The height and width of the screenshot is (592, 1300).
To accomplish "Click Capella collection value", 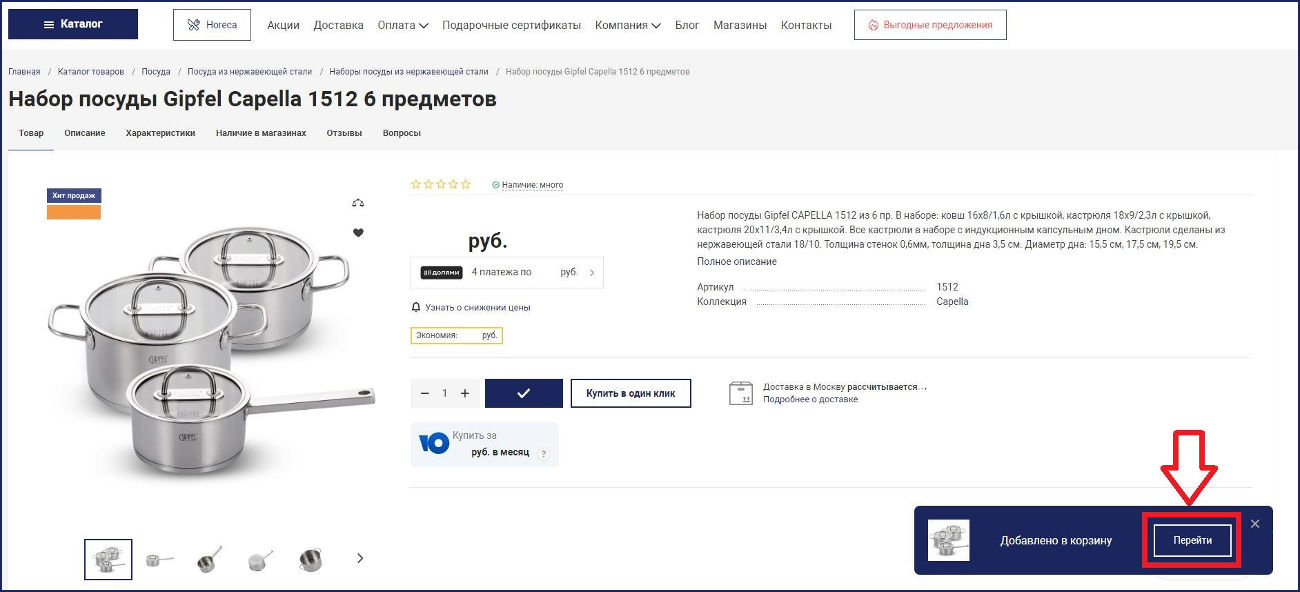I will click(x=952, y=301).
